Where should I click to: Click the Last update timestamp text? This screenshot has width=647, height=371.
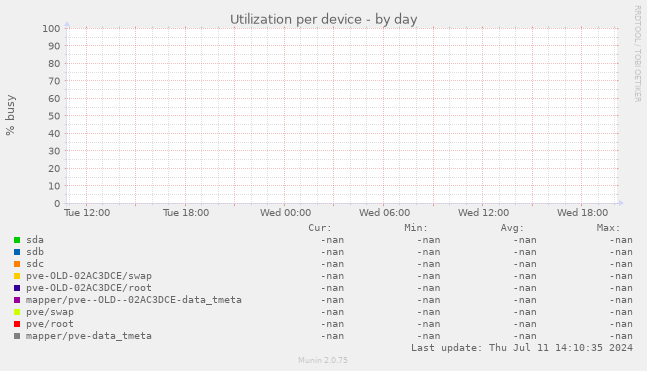click(x=522, y=348)
